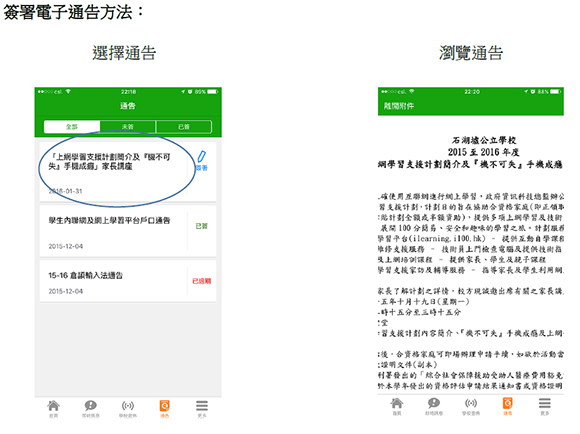The height and width of the screenshot is (434, 580).
Task: Tap the home icon in left phone
Action: [x=53, y=406]
